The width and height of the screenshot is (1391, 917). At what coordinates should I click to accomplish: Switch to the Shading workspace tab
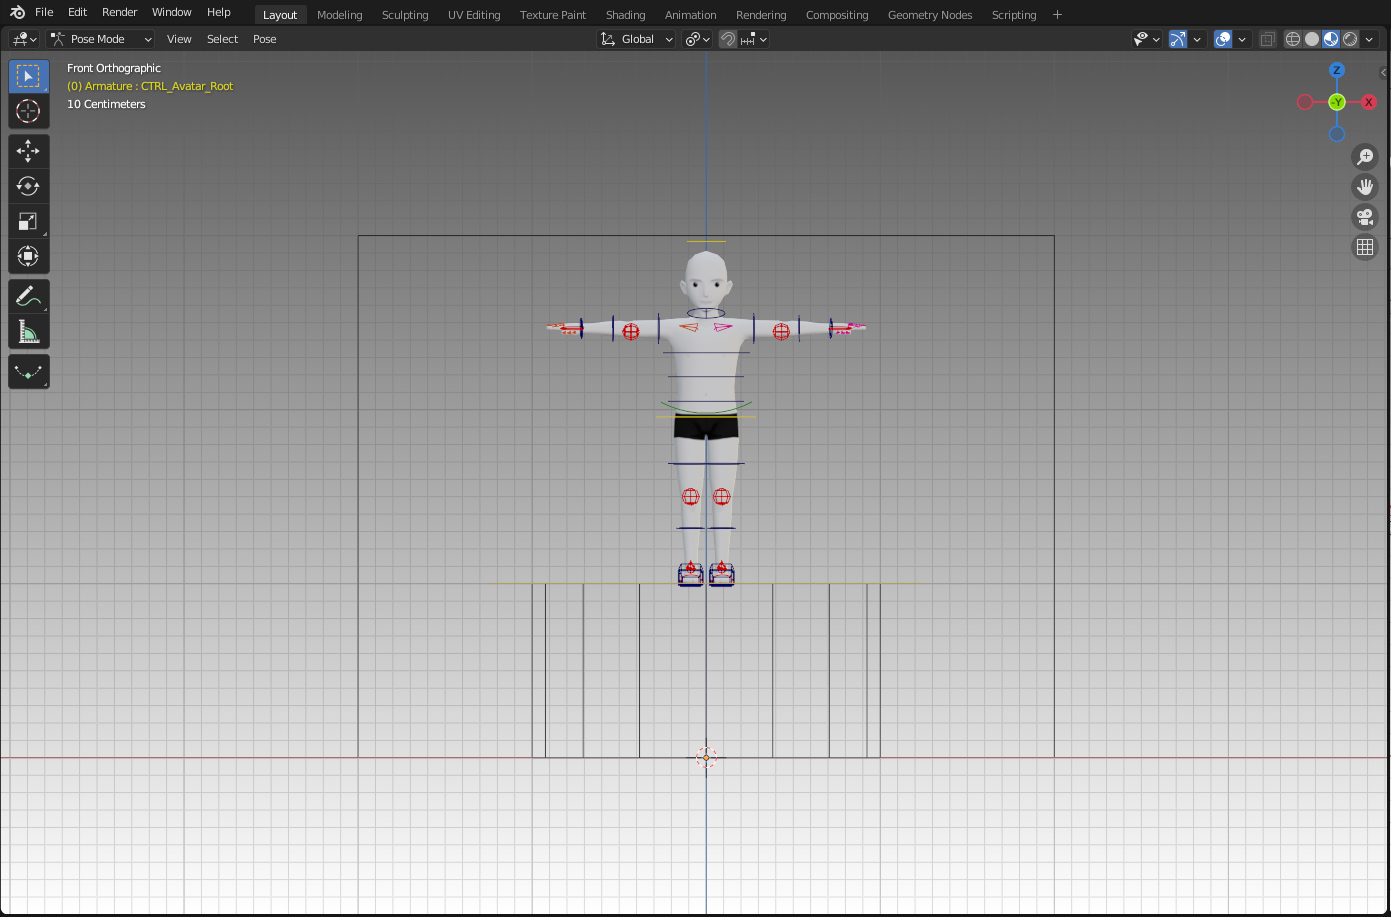tap(626, 15)
